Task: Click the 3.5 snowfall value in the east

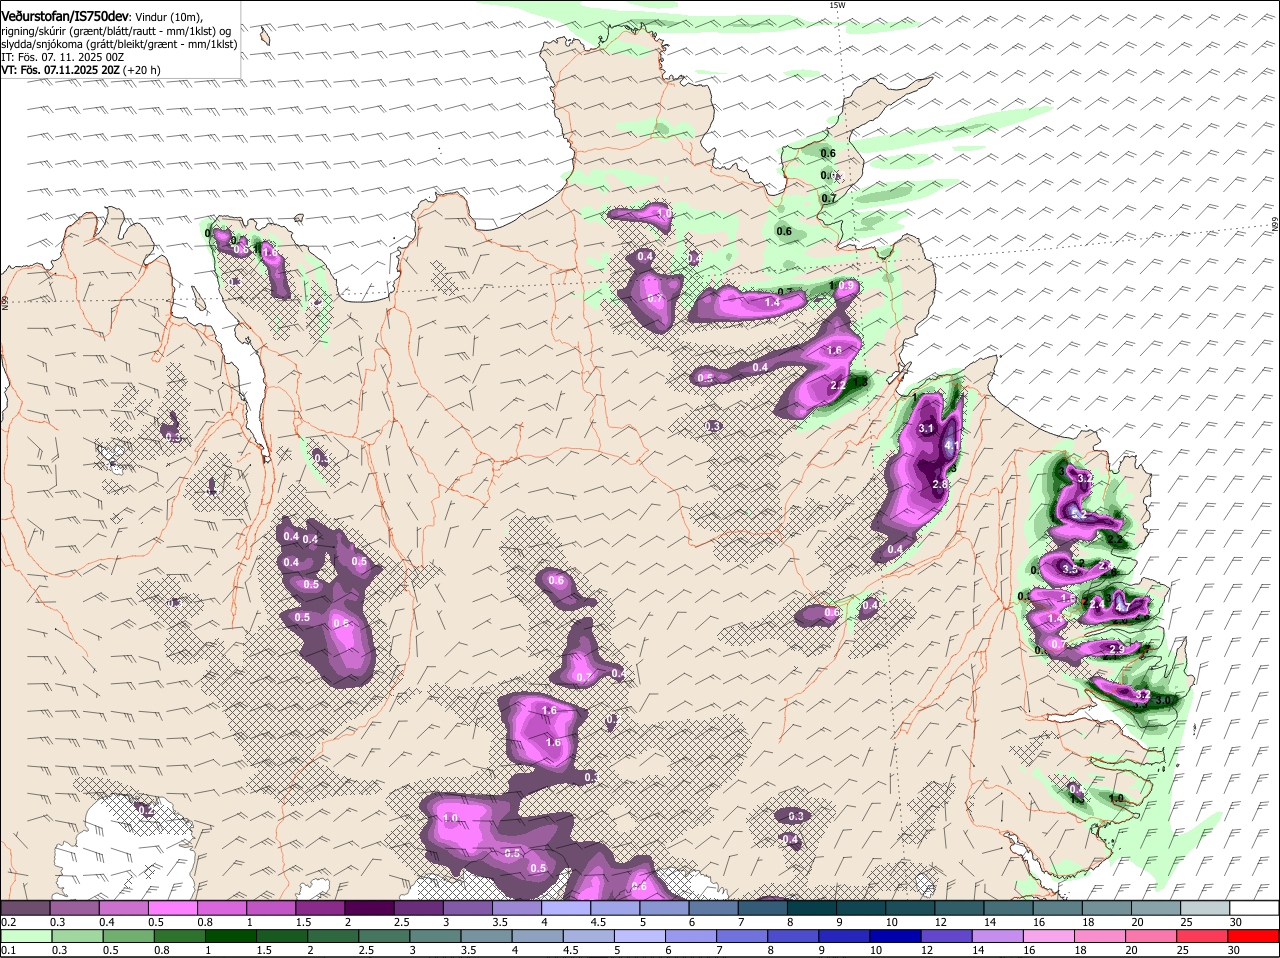Action: (1070, 569)
